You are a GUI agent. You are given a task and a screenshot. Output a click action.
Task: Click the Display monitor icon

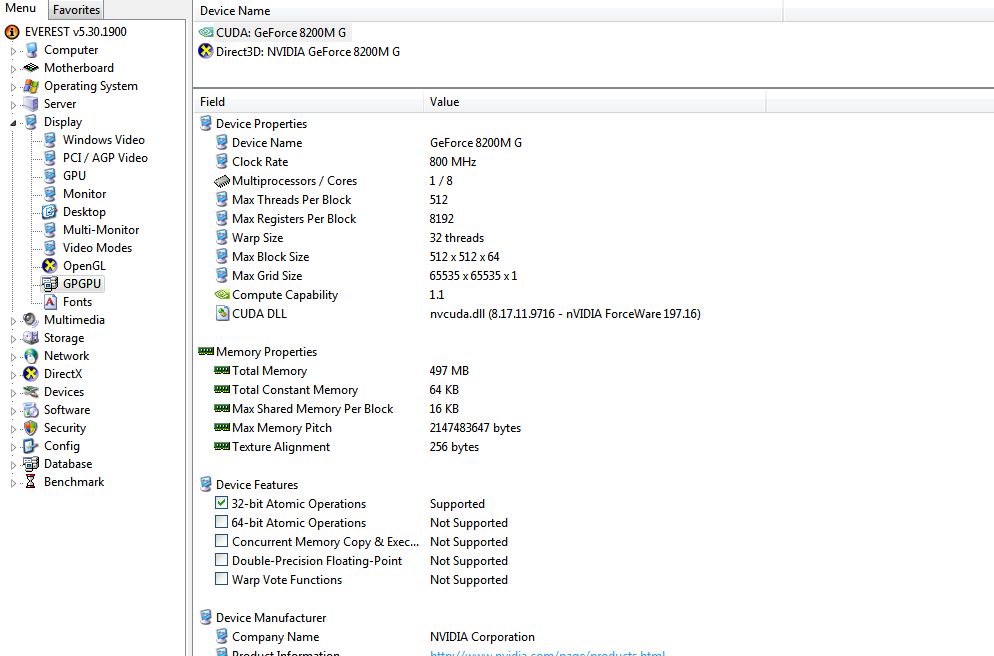click(x=31, y=122)
